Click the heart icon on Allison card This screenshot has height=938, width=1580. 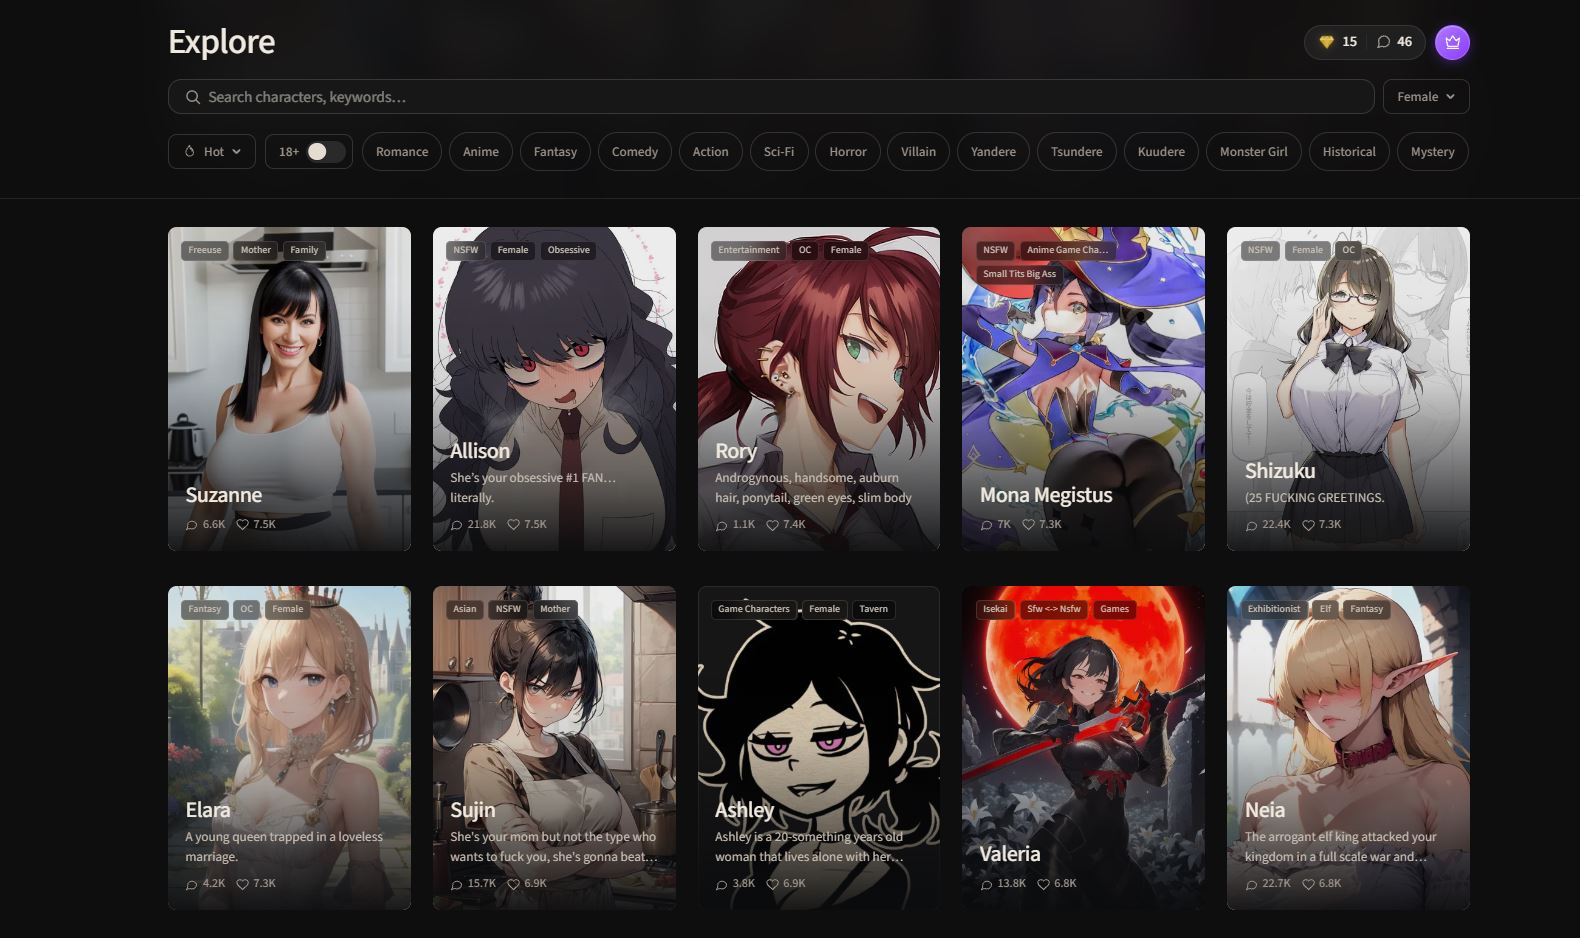[513, 524]
